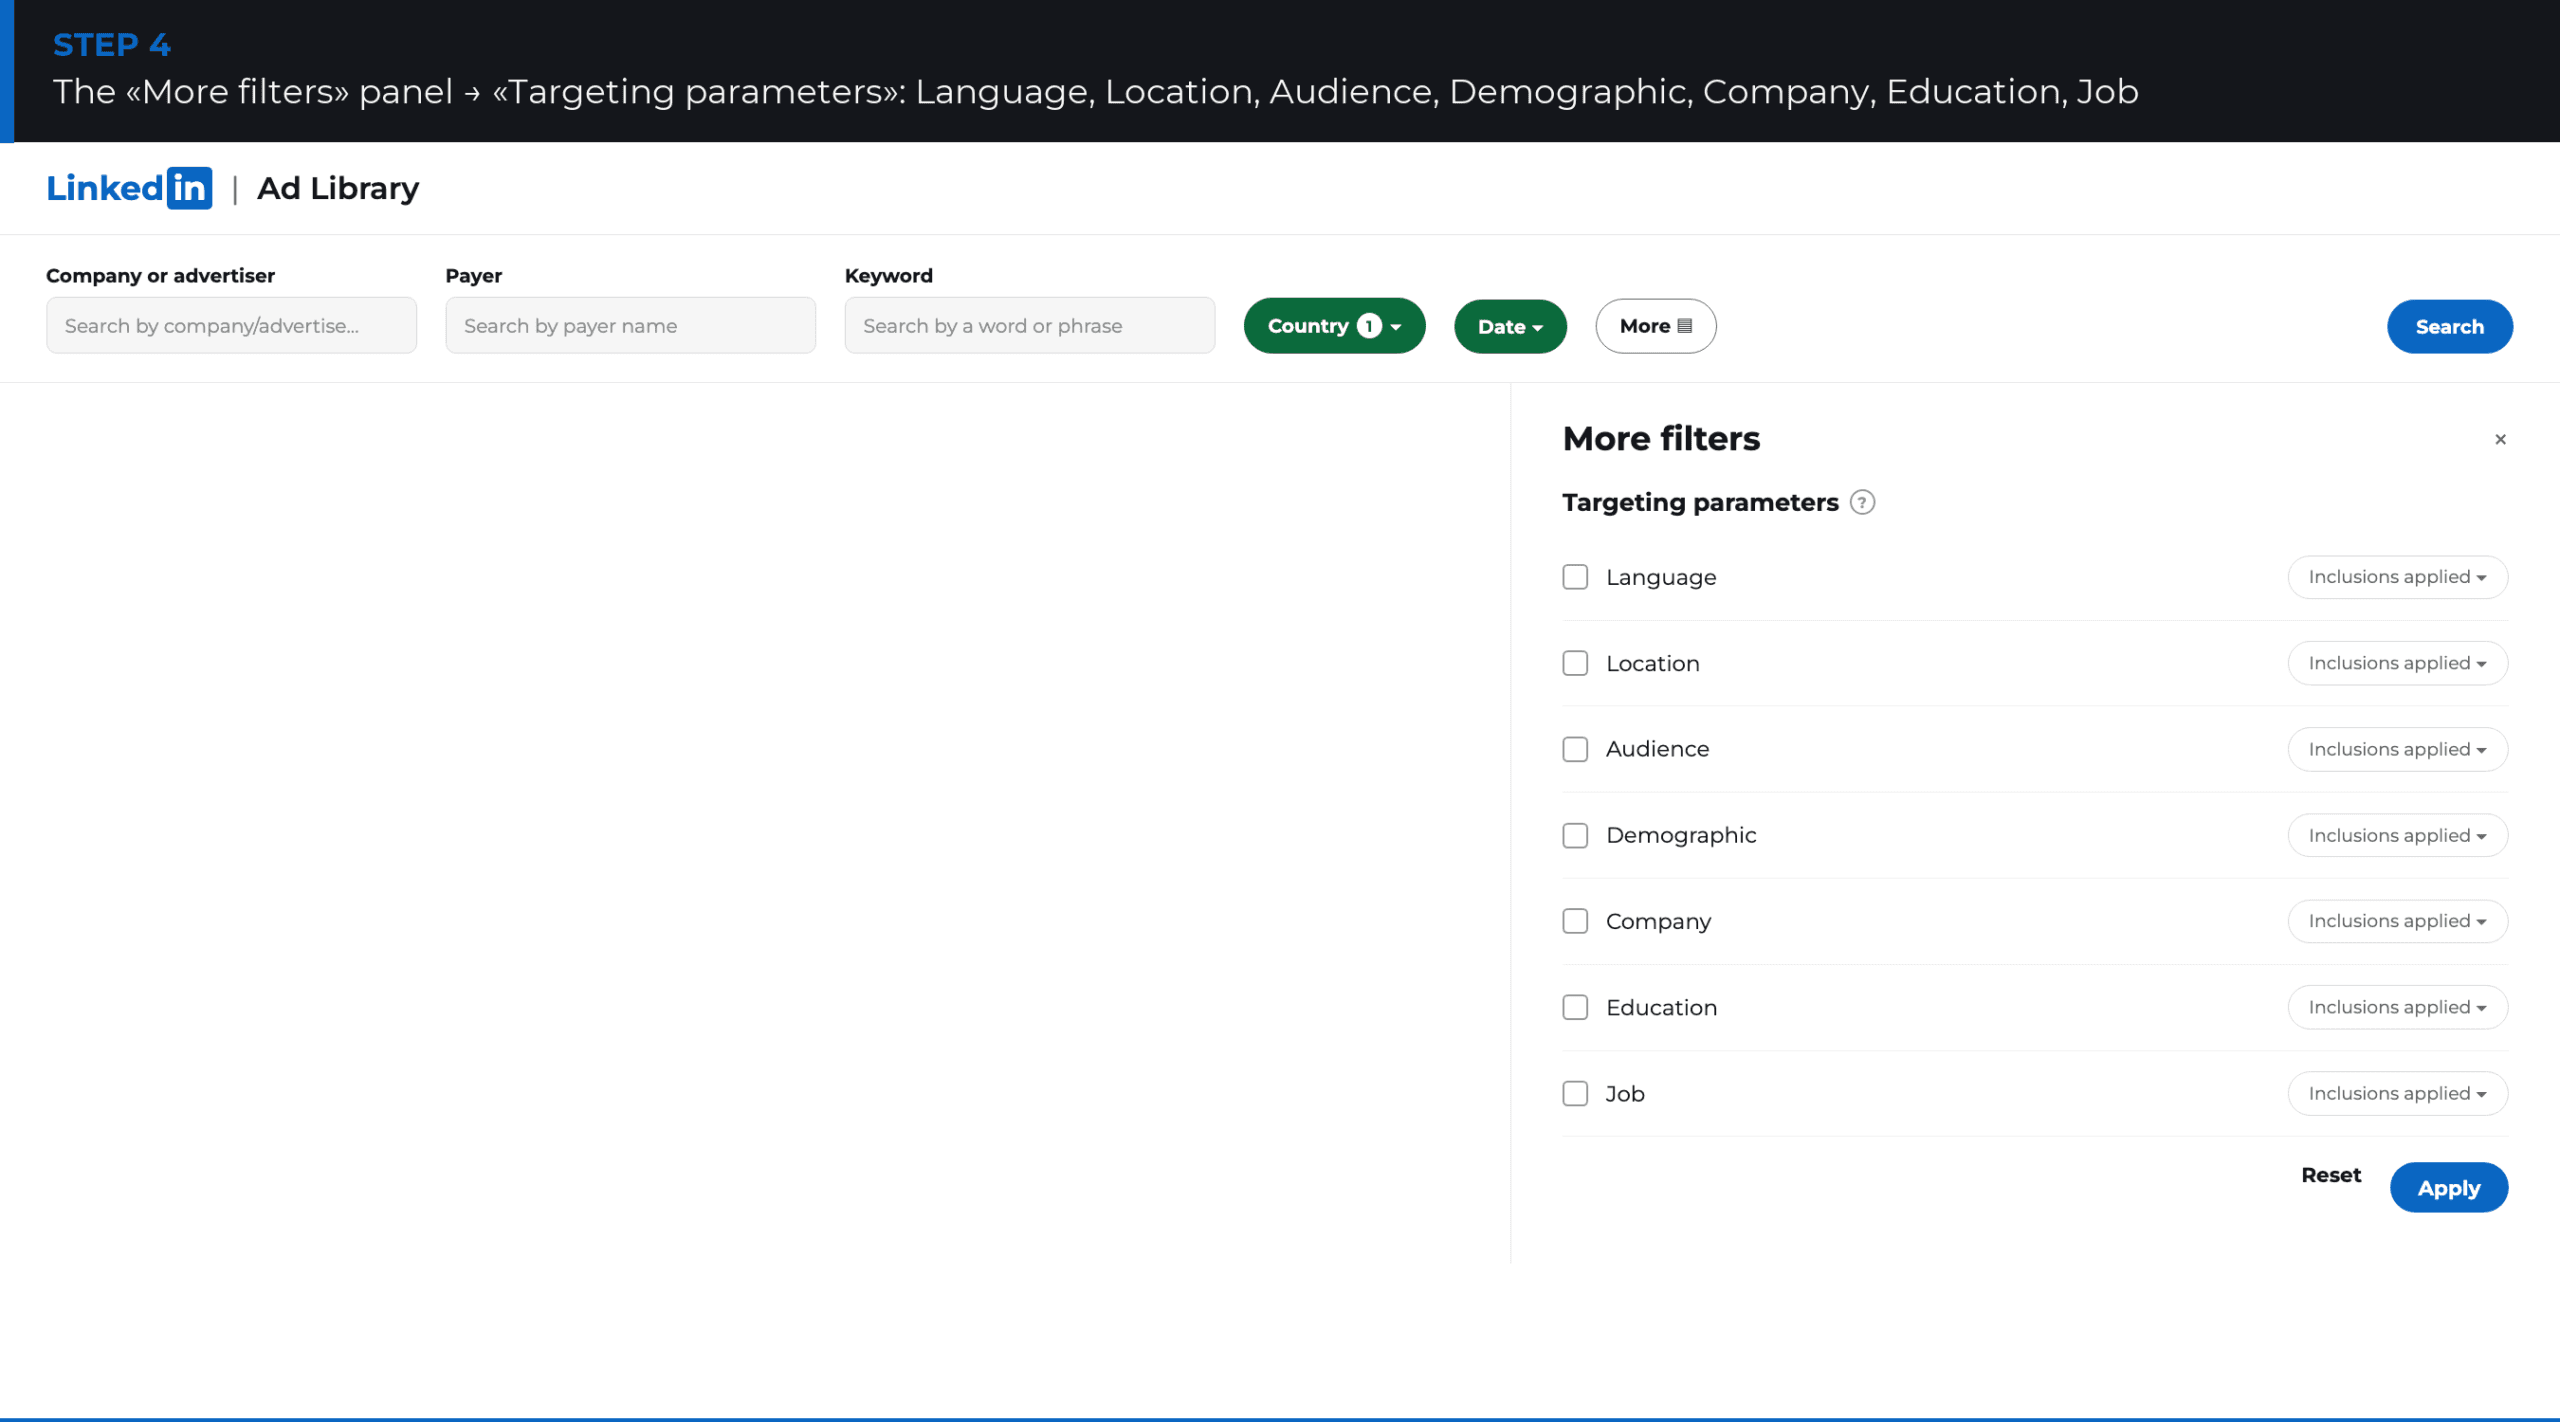
Task: Click the 'Education' label text
Action: point(1661,1007)
